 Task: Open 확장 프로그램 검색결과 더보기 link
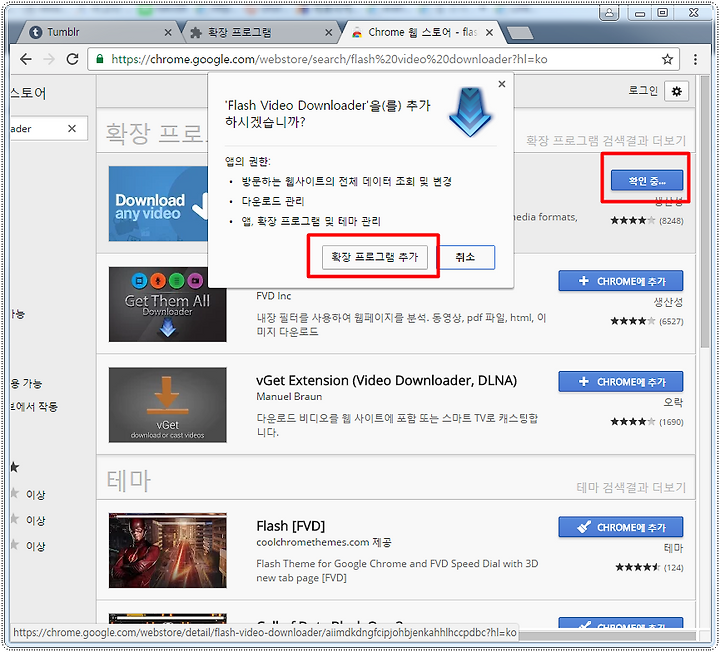point(606,141)
